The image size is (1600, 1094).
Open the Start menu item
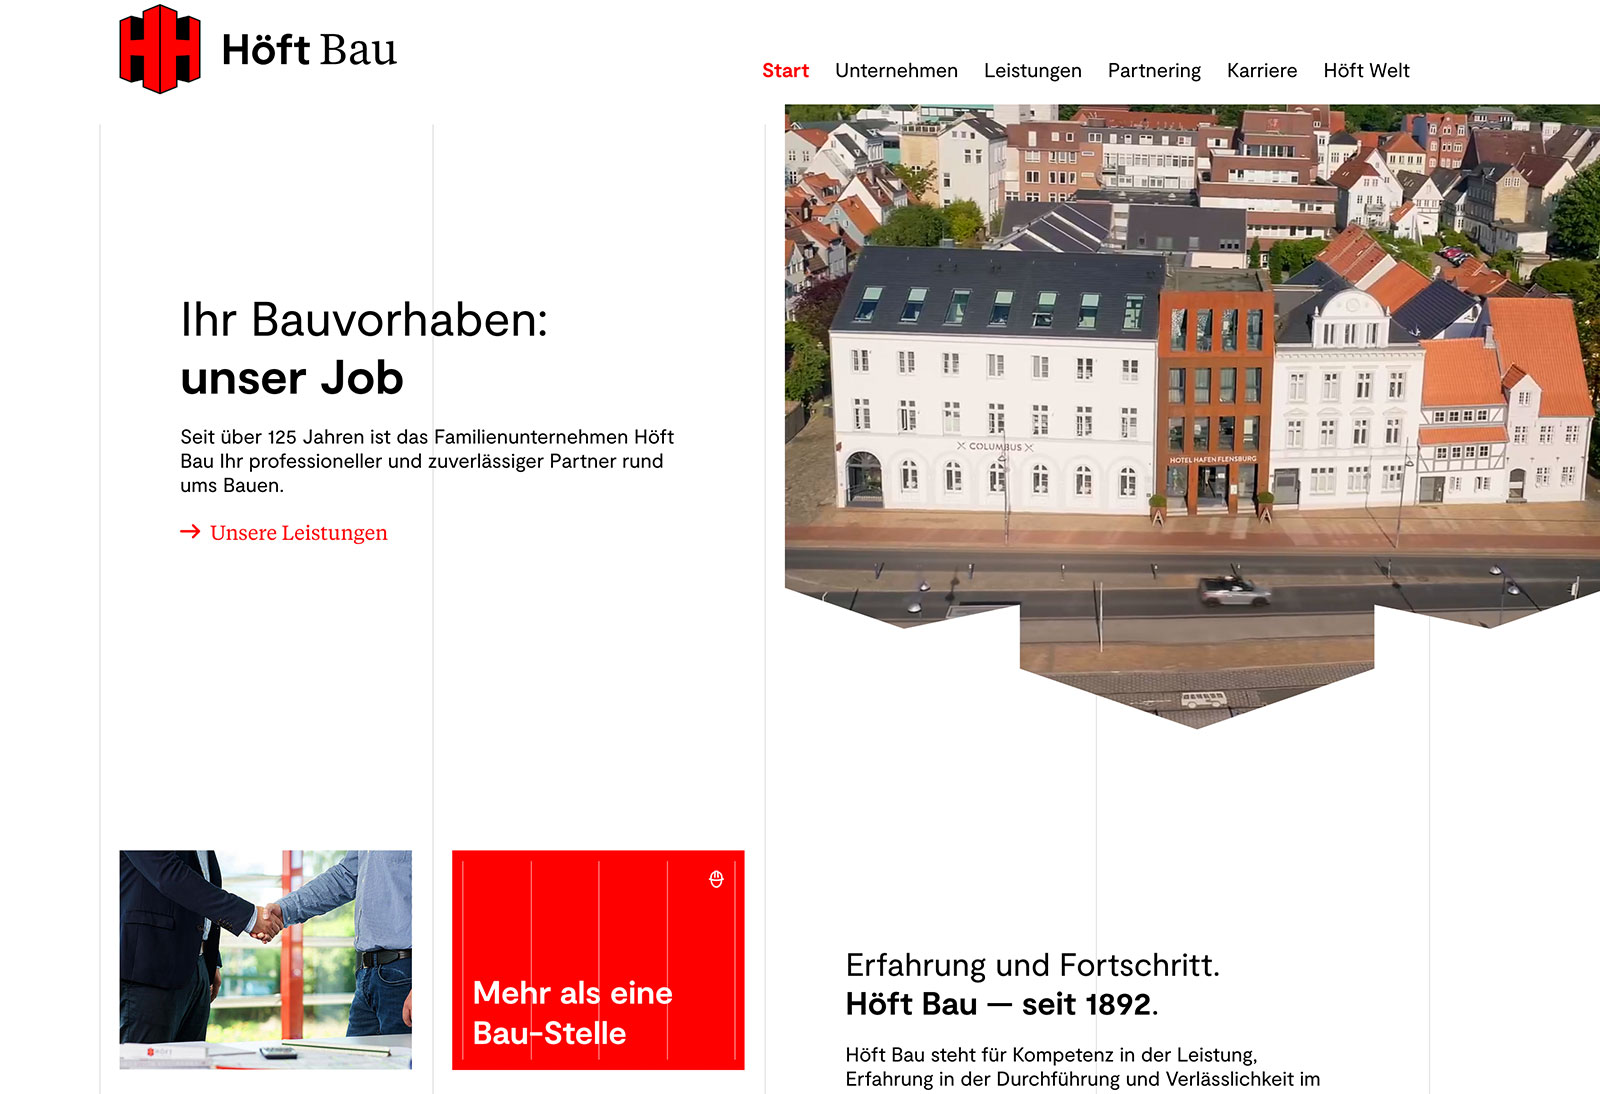[x=785, y=71]
